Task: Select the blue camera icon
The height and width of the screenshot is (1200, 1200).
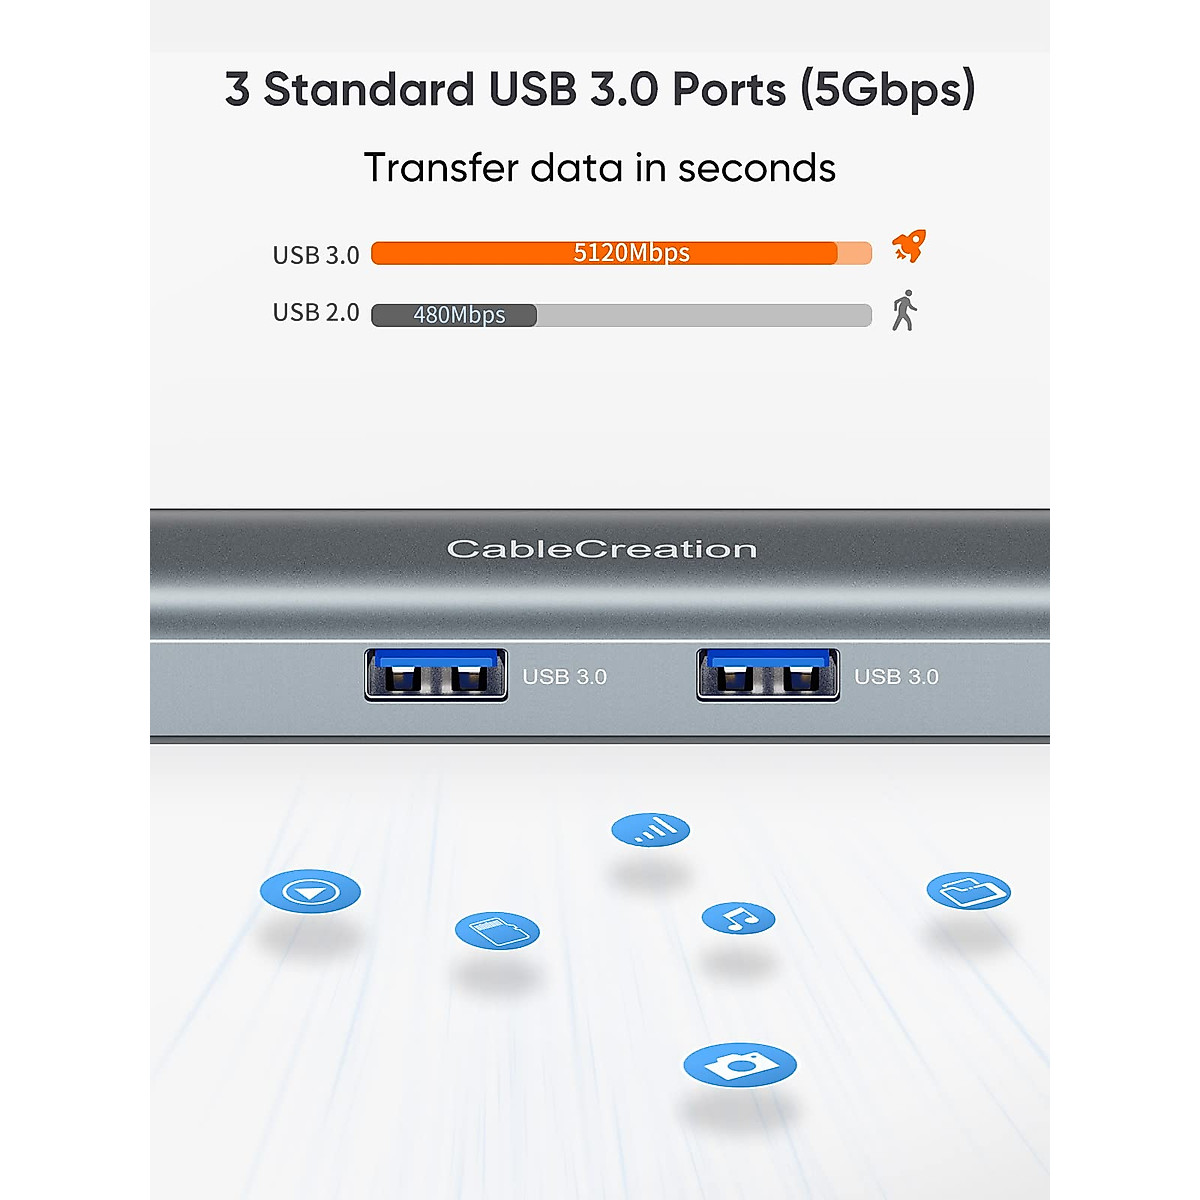Action: [740, 1065]
